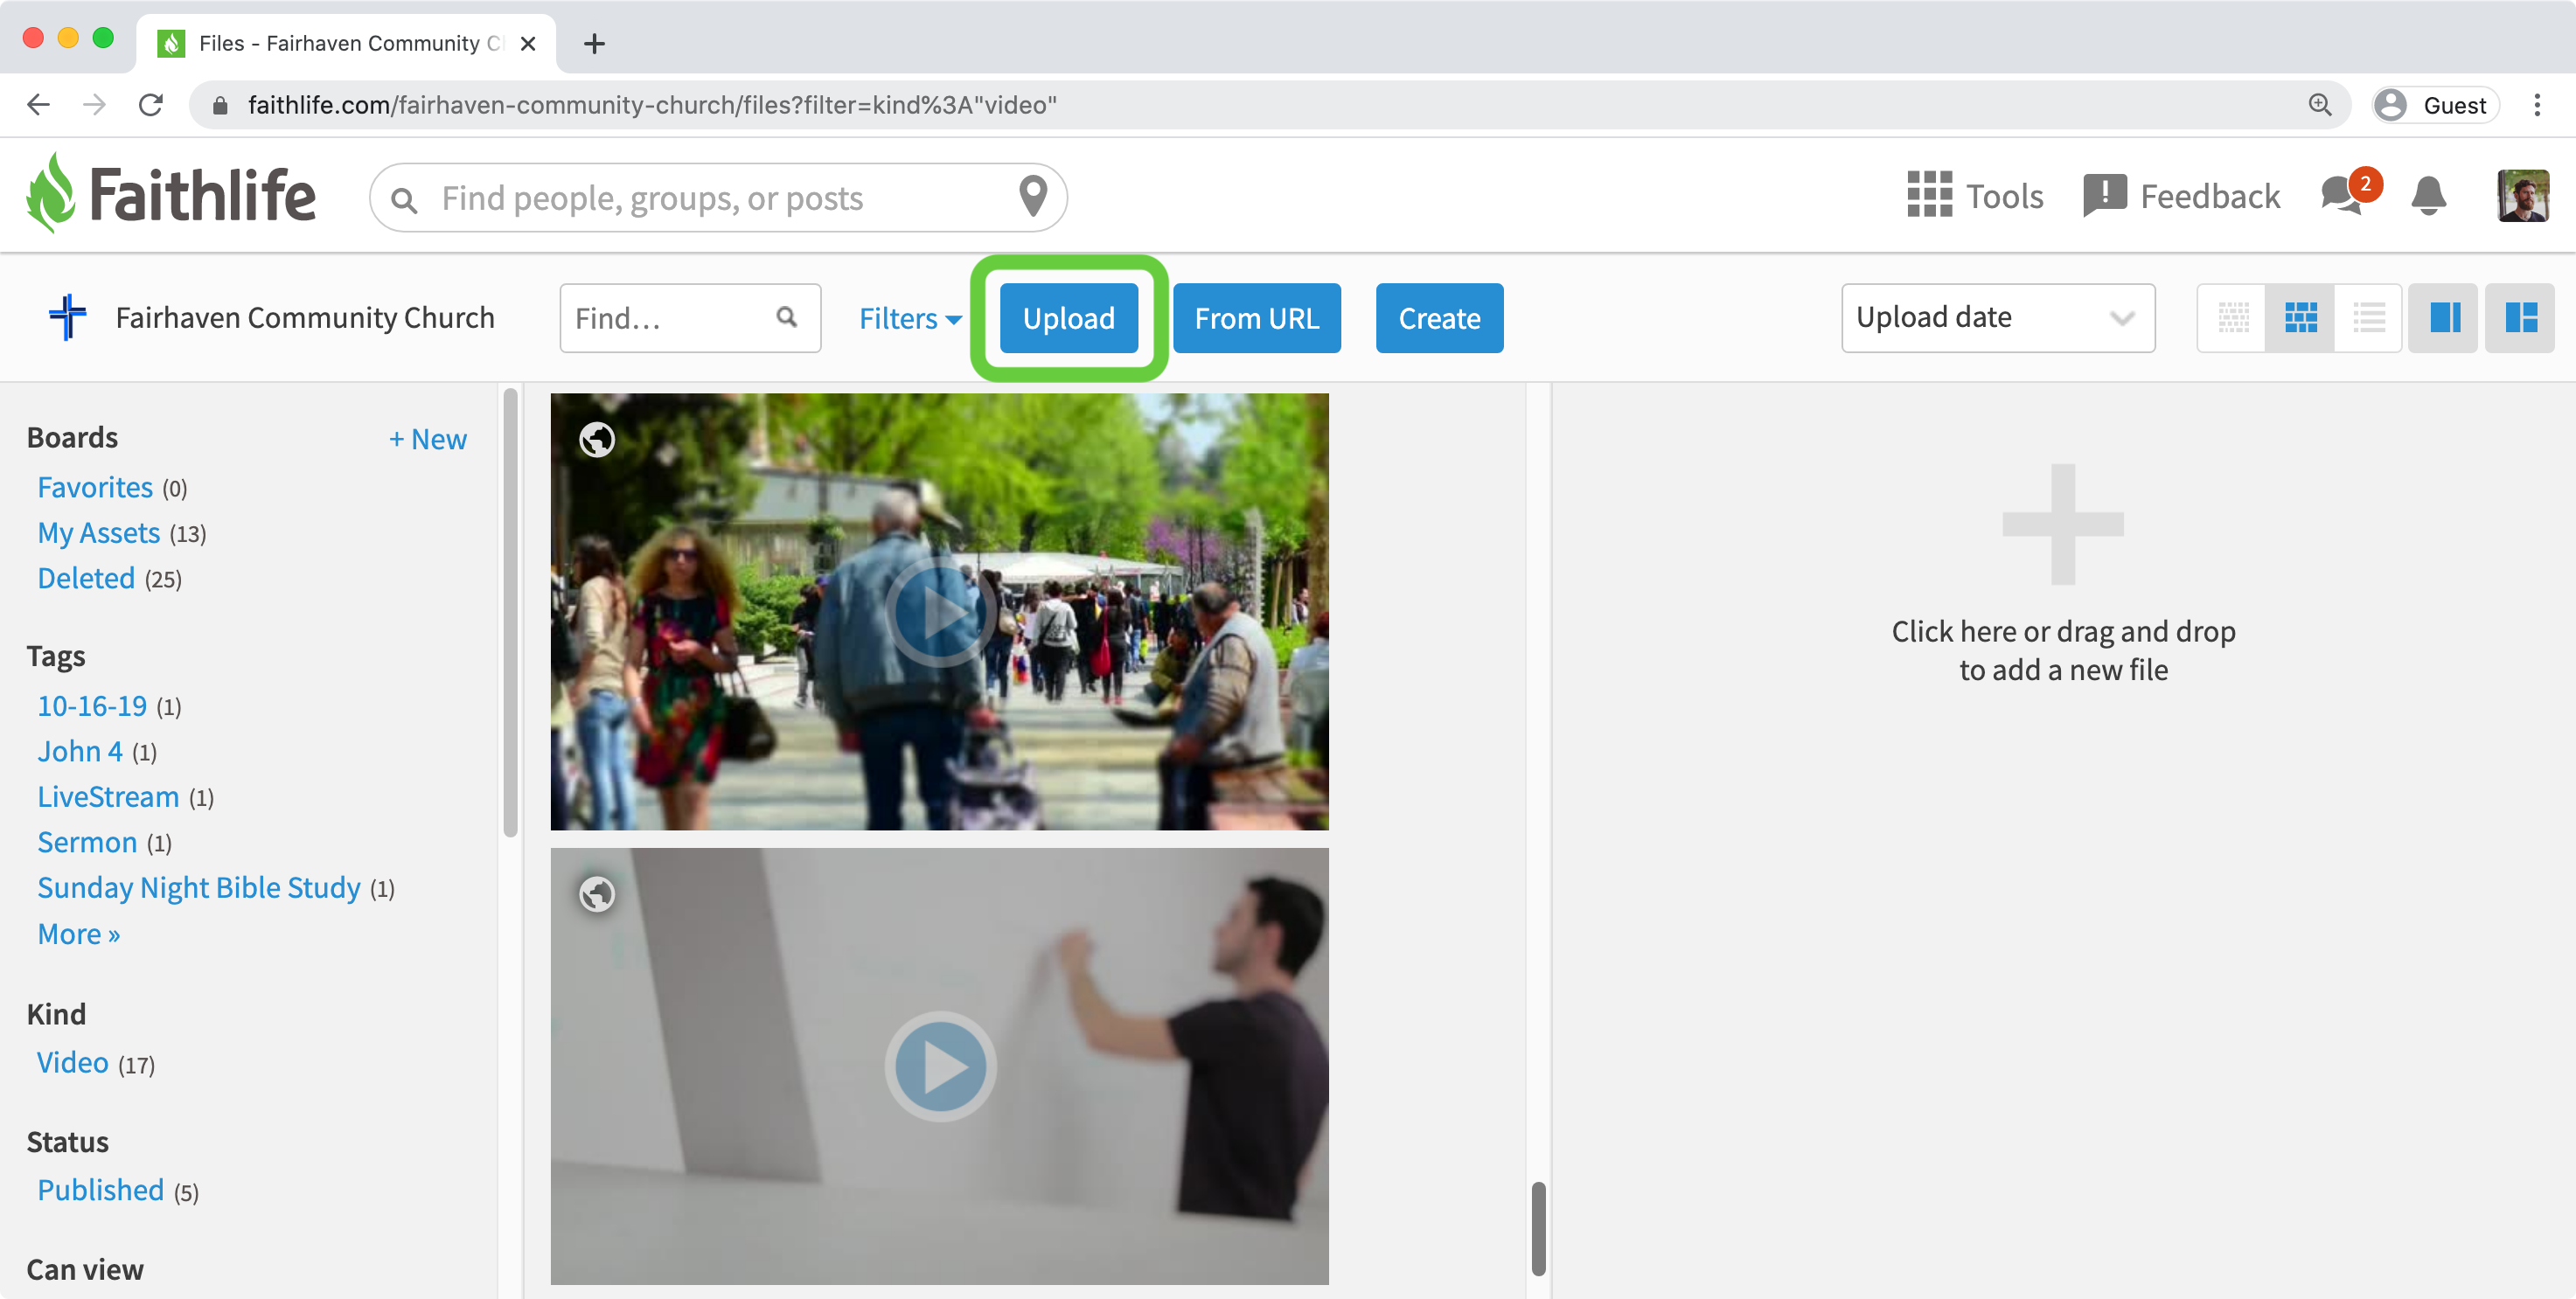Viewport: 2576px width, 1299px height.
Task: Filter by the LiveStream tag
Action: 108,797
